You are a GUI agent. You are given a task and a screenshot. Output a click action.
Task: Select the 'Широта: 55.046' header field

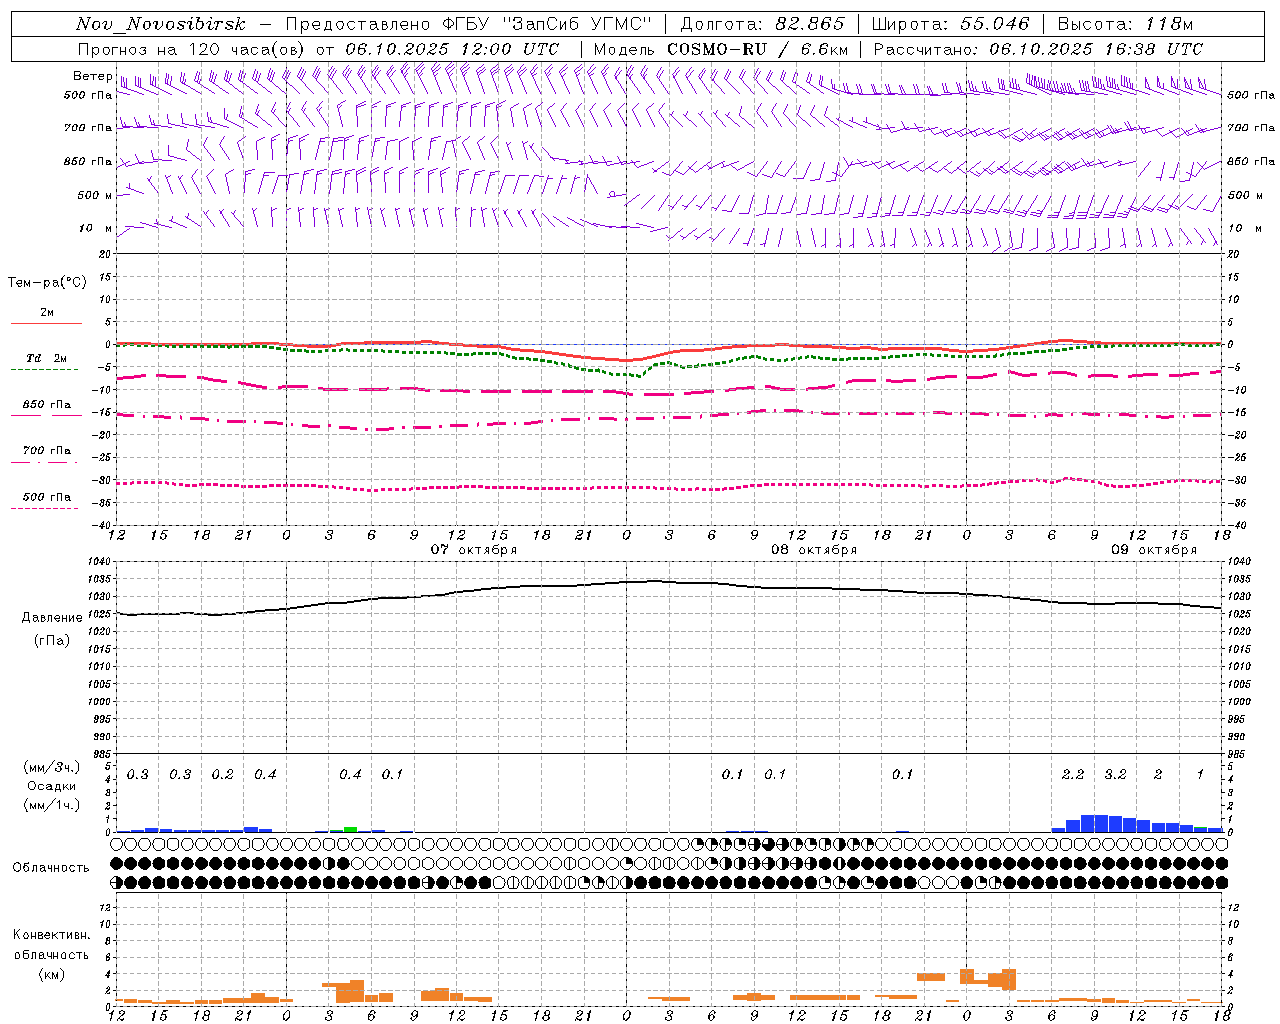[x=950, y=25]
